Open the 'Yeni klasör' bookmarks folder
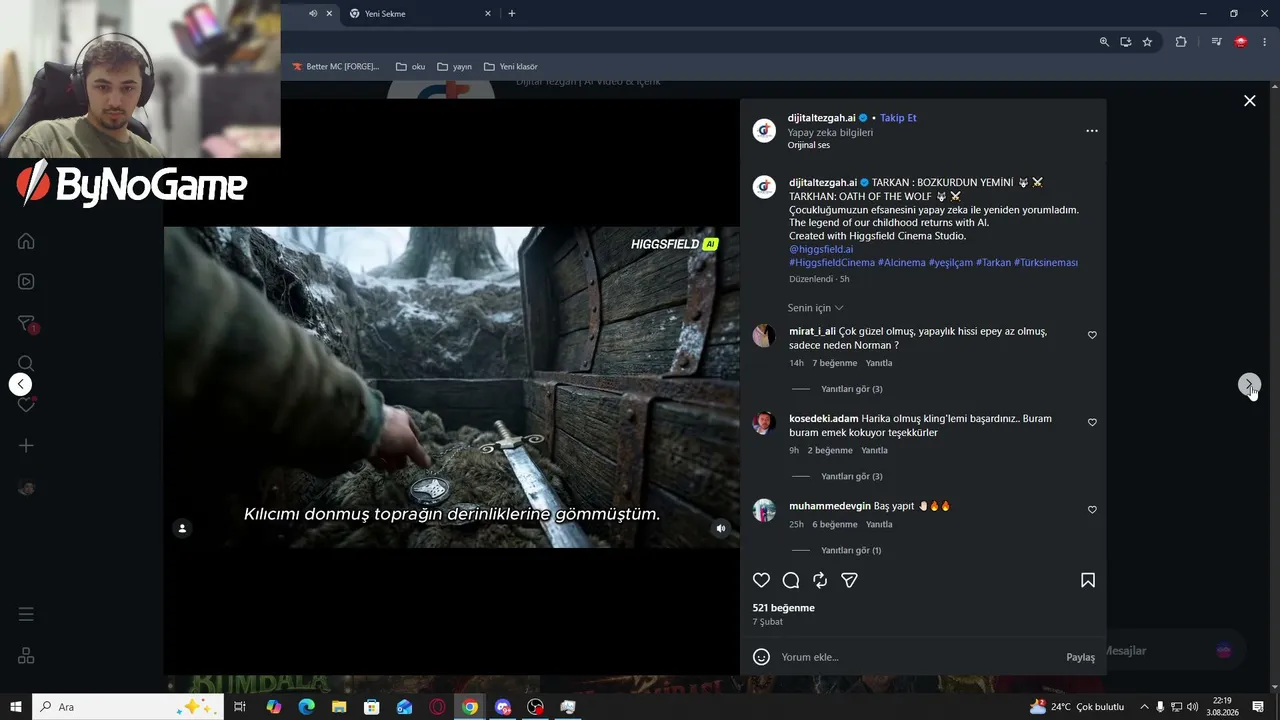This screenshot has height=720, width=1280. [x=511, y=67]
